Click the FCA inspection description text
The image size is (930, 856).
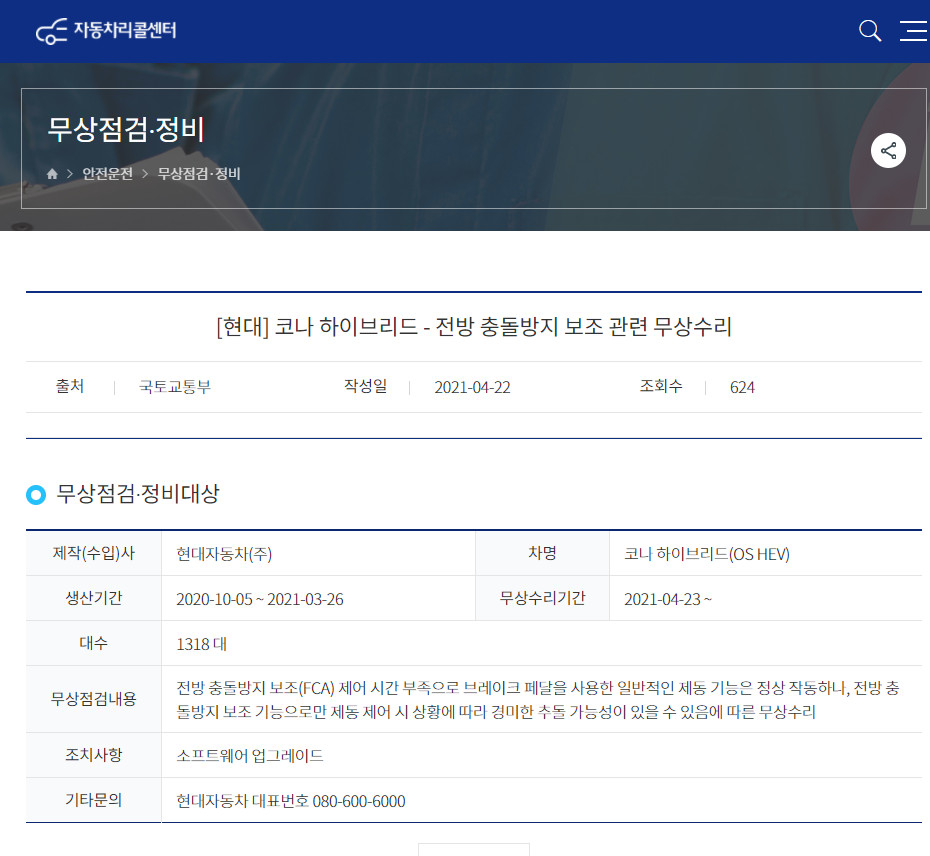538,700
